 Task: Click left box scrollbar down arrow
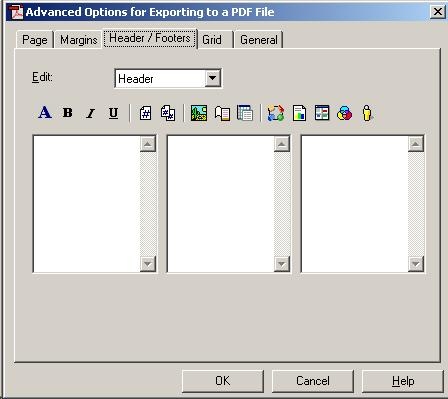pyautogui.click(x=148, y=264)
